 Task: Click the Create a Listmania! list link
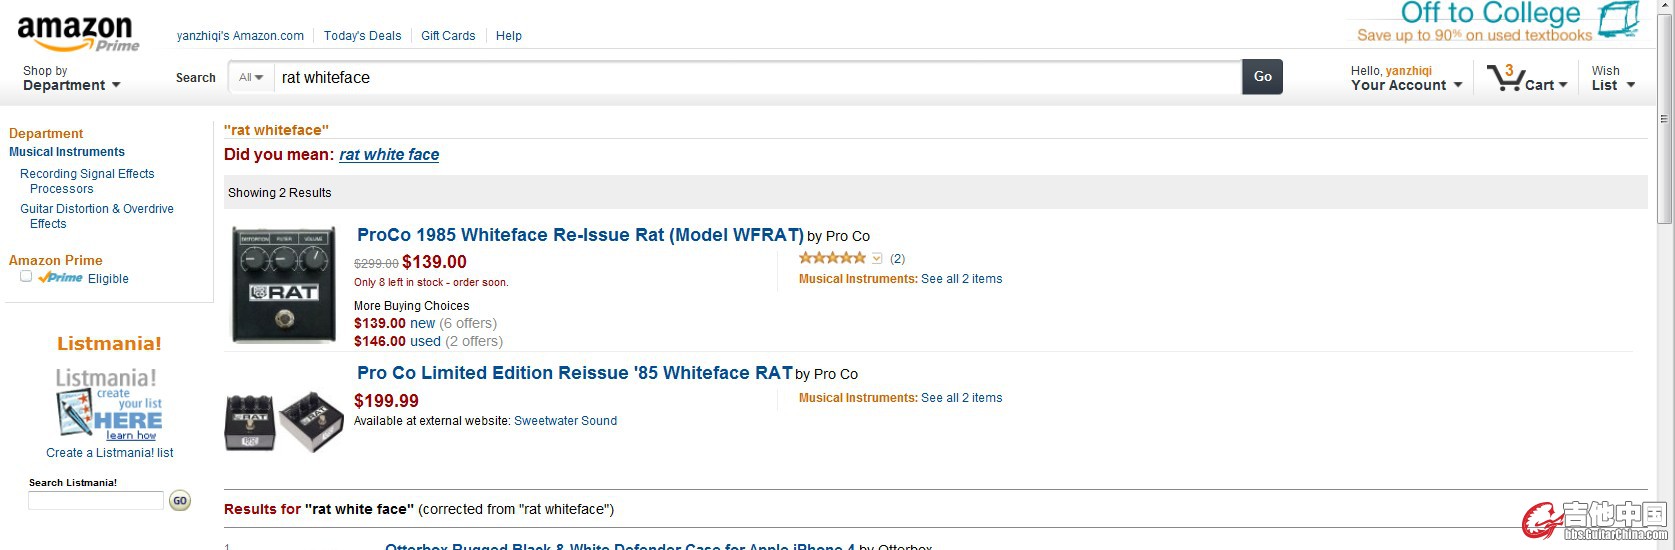[110, 453]
